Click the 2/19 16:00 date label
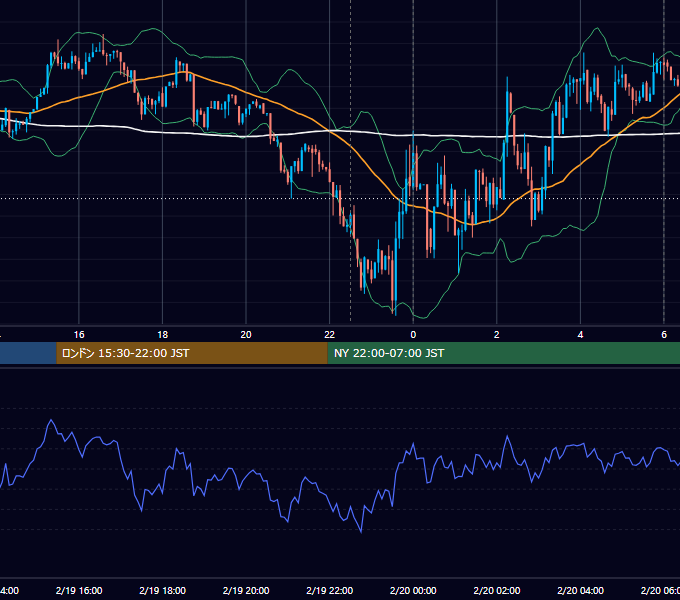Image resolution: width=680 pixels, height=600 pixels. click(x=79, y=590)
